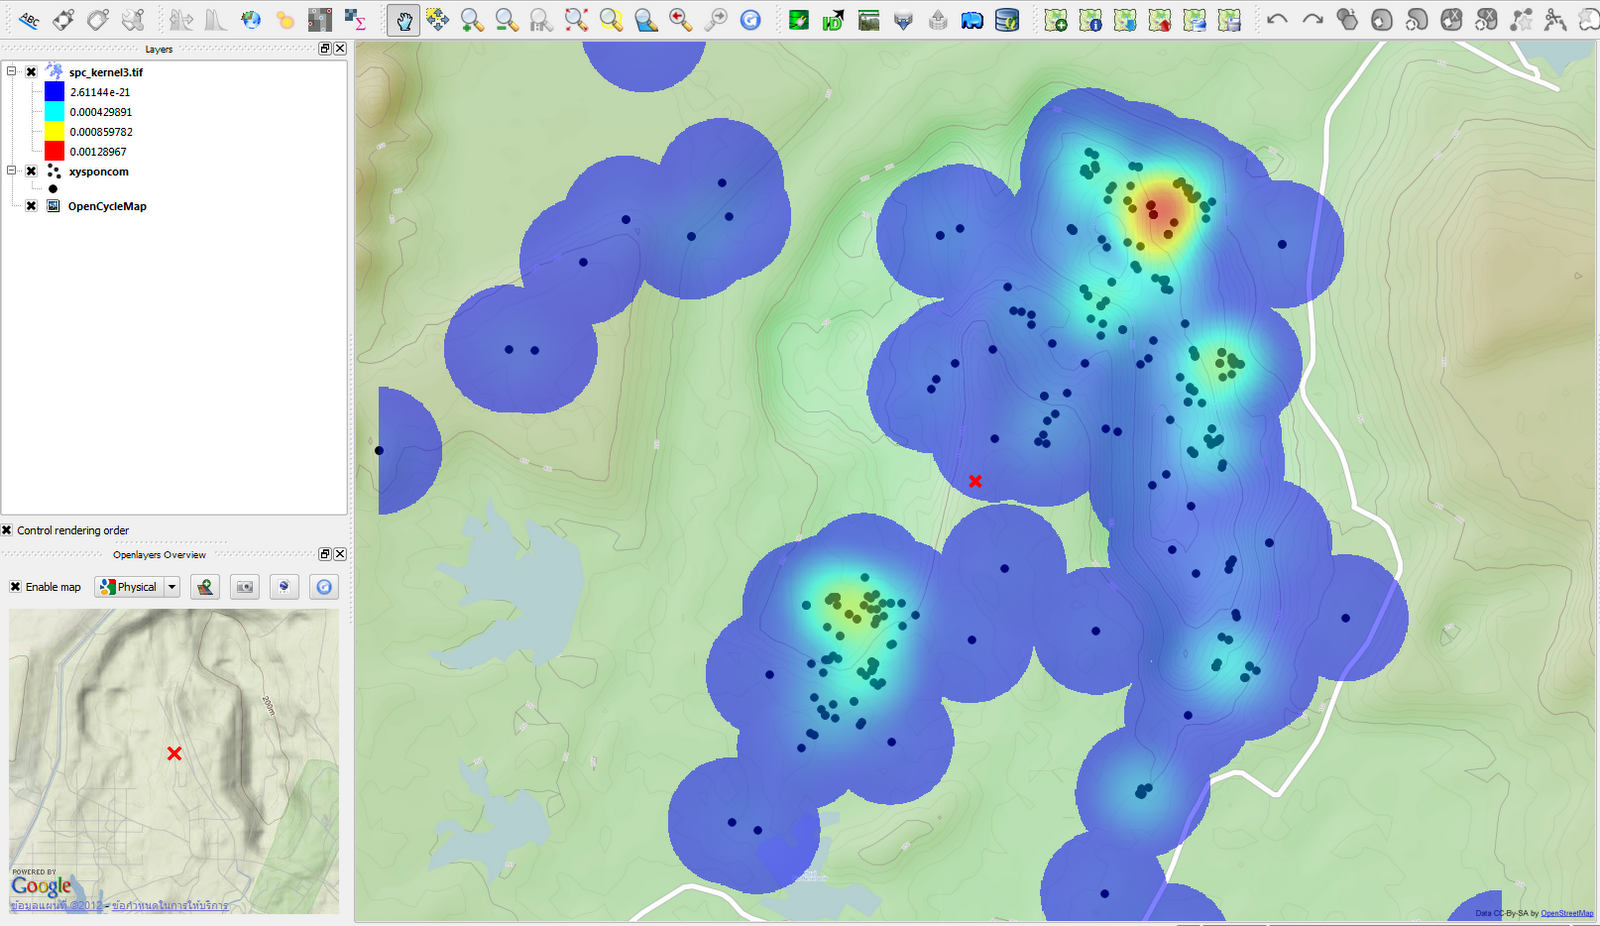Viewport: 1600px width, 926px height.
Task: Click the Google link under the overview map
Action: [x=42, y=886]
